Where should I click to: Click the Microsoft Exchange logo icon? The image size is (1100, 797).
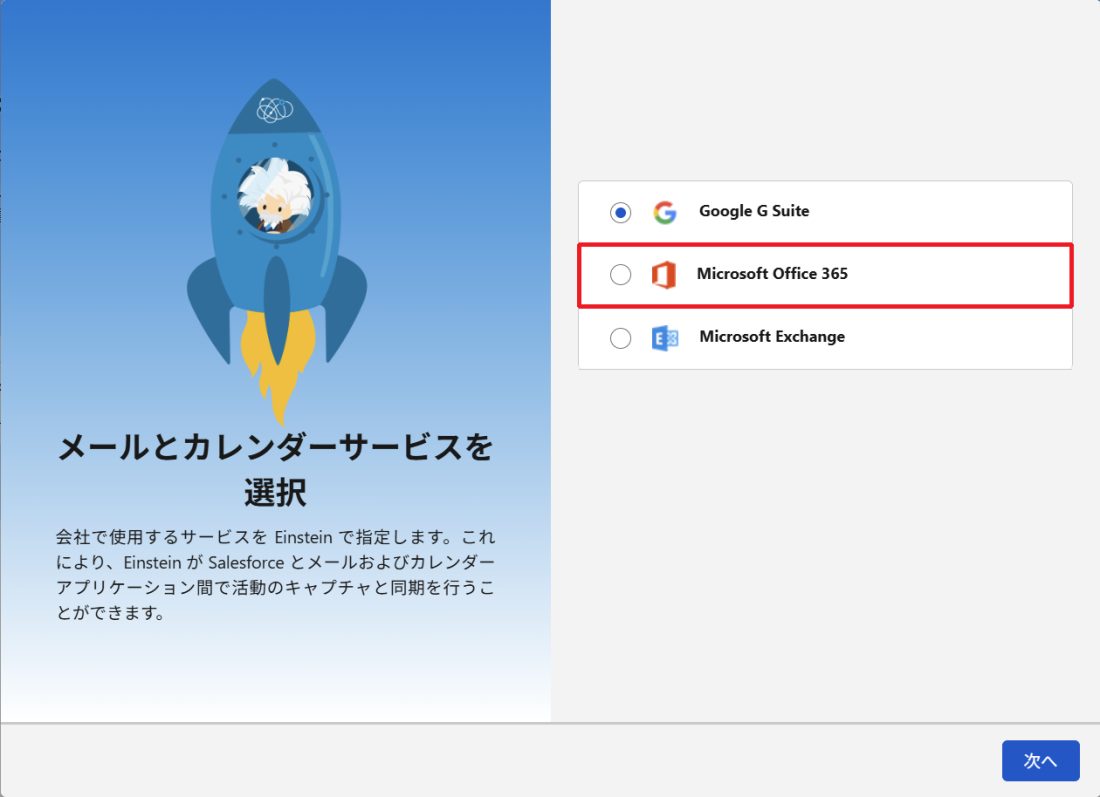(664, 338)
